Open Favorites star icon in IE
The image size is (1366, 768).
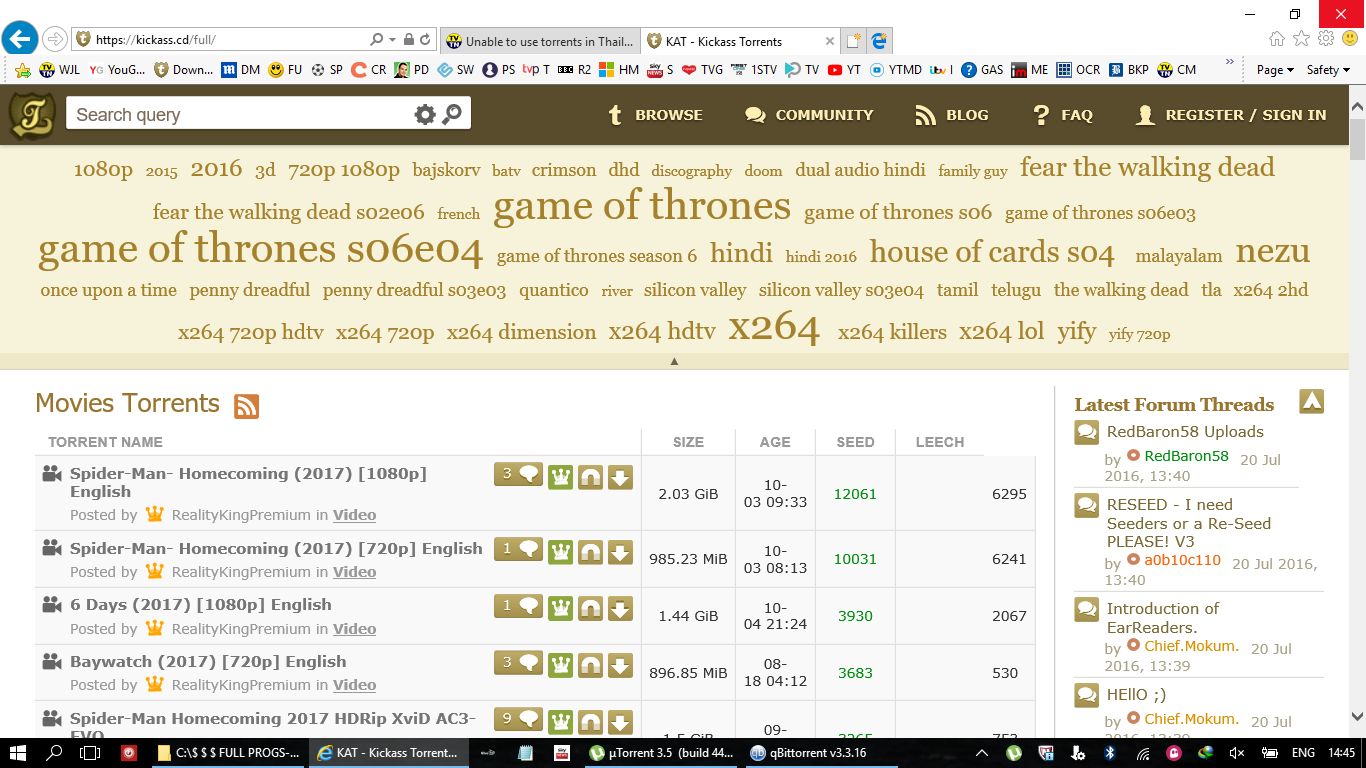(x=1301, y=38)
